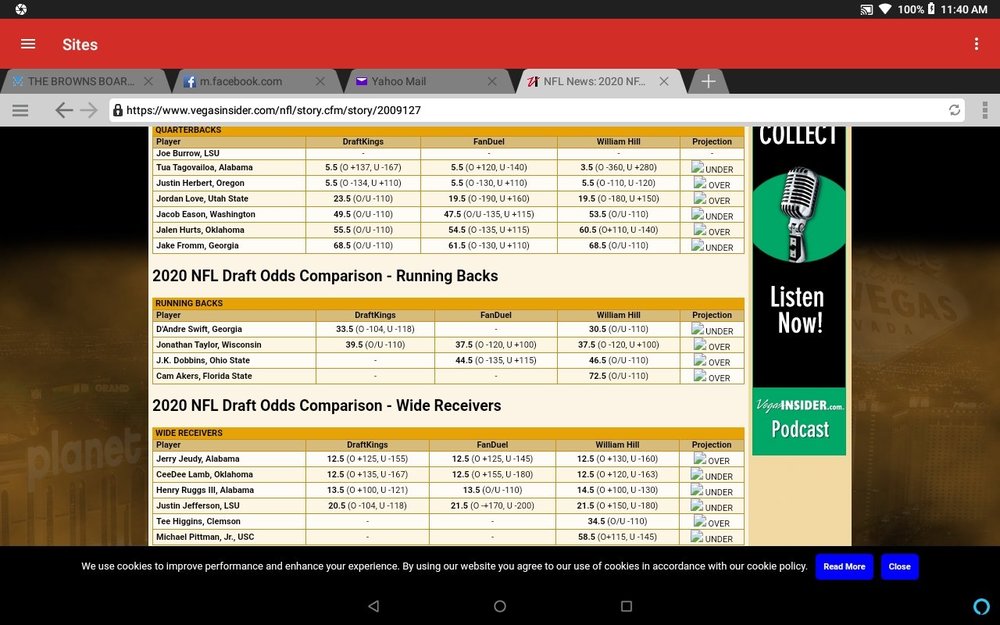This screenshot has height=625, width=1000.
Task: Close the NFL News tab
Action: pos(664,82)
